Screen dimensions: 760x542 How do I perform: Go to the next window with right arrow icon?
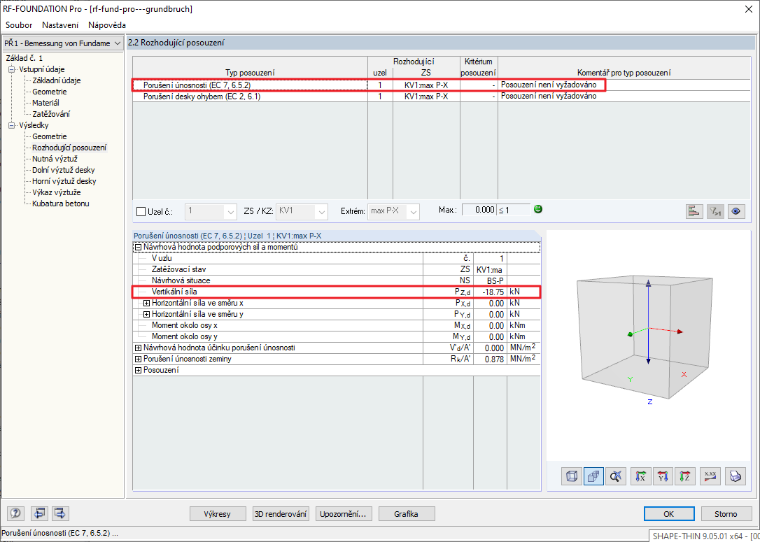click(x=61, y=513)
